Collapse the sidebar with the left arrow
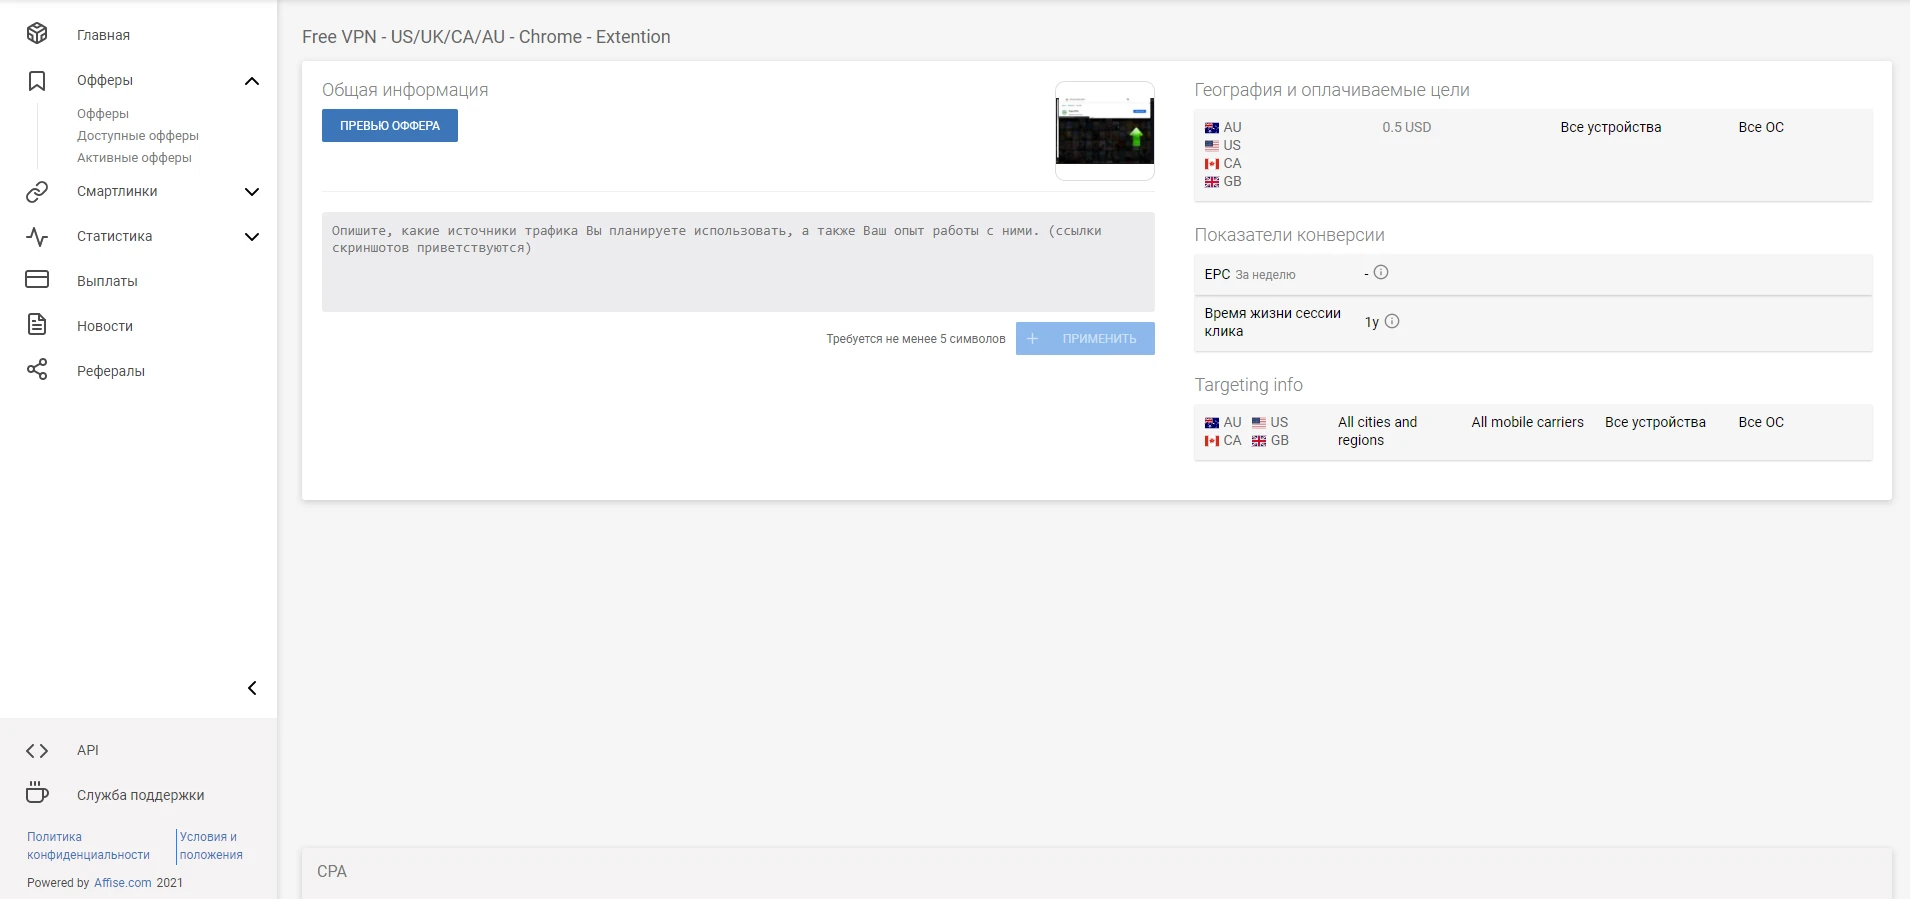Viewport: 1910px width, 899px height. [x=252, y=688]
